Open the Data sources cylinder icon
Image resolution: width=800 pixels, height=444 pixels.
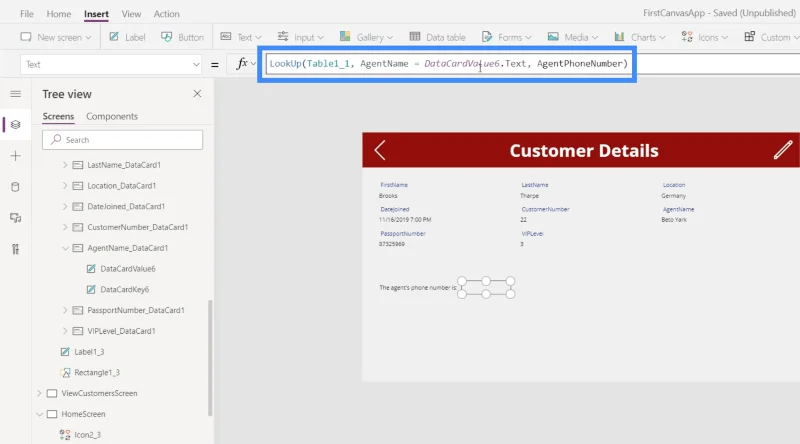pyautogui.click(x=15, y=187)
